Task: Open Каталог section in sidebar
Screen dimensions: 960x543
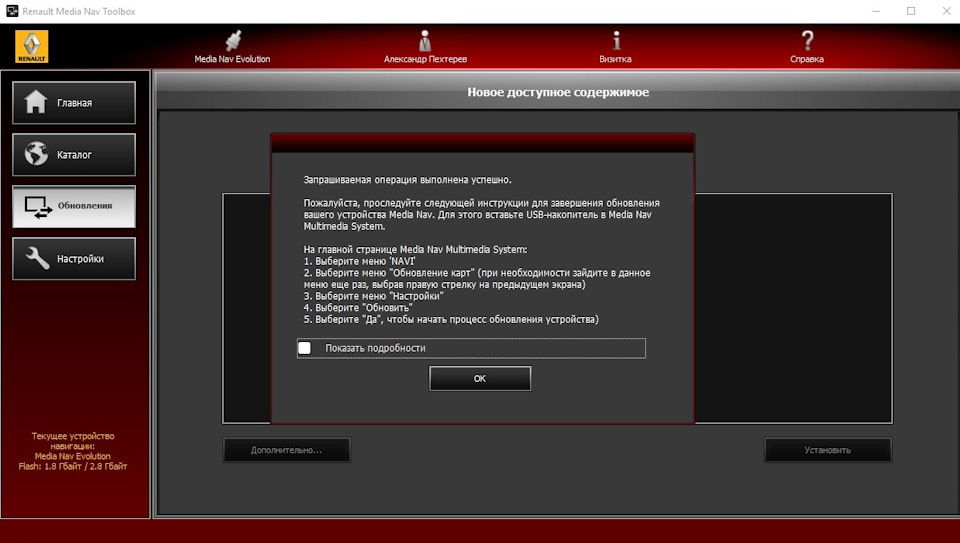Action: tap(74, 155)
